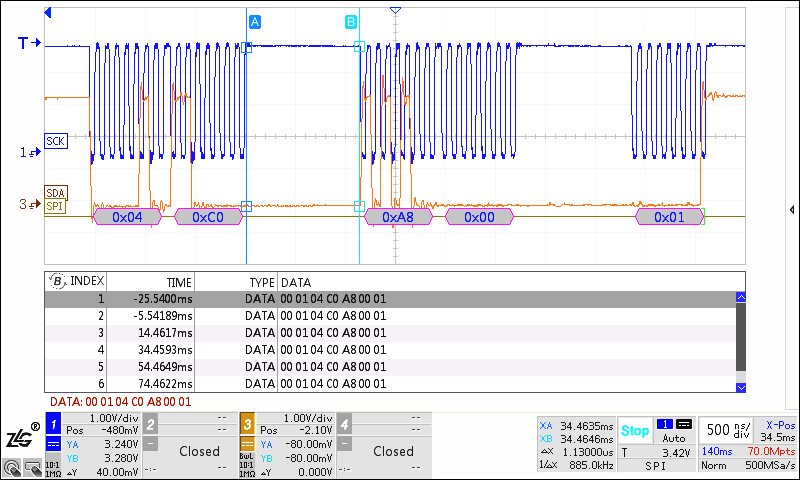Click channel 1 DC coupling icon
800x480 pixels.
(54, 444)
